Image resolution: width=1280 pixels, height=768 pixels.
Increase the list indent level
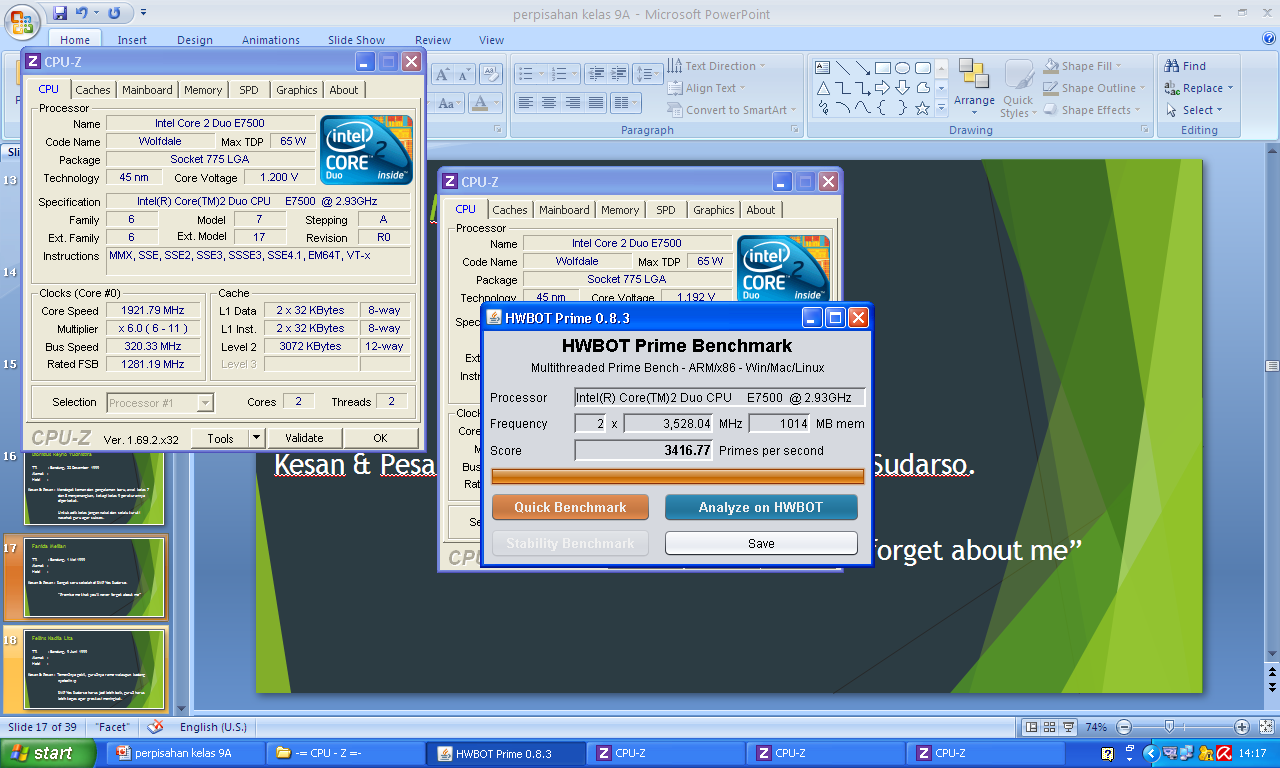[x=618, y=74]
